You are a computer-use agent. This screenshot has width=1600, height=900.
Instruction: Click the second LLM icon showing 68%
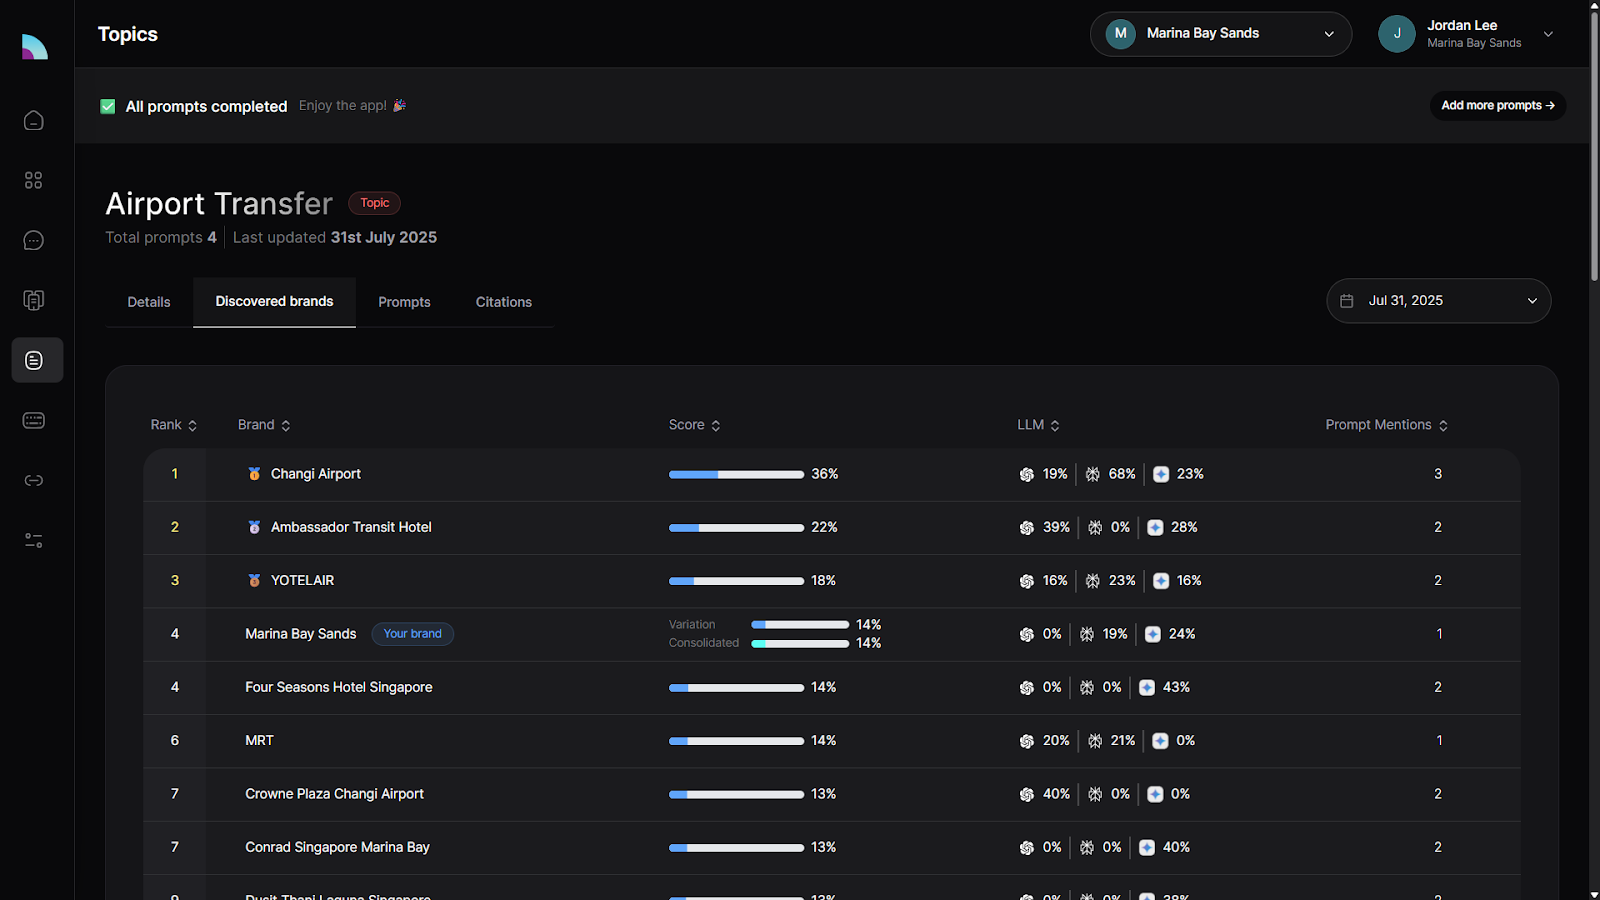1093,475
